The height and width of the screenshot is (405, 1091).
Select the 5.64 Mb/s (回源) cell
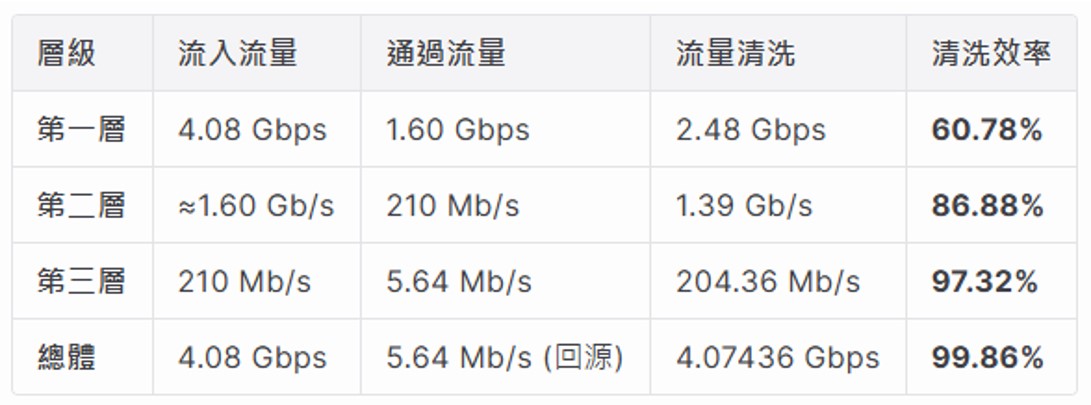504,357
